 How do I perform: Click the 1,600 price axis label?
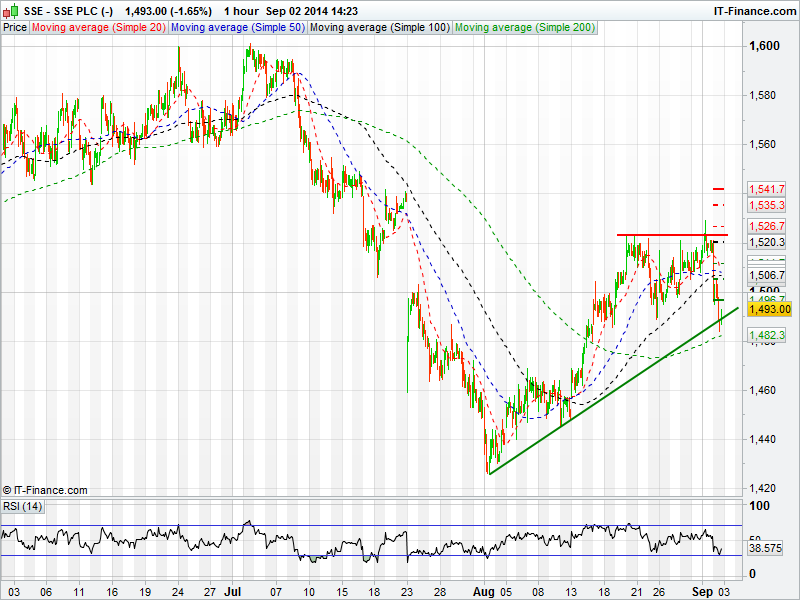(x=764, y=46)
